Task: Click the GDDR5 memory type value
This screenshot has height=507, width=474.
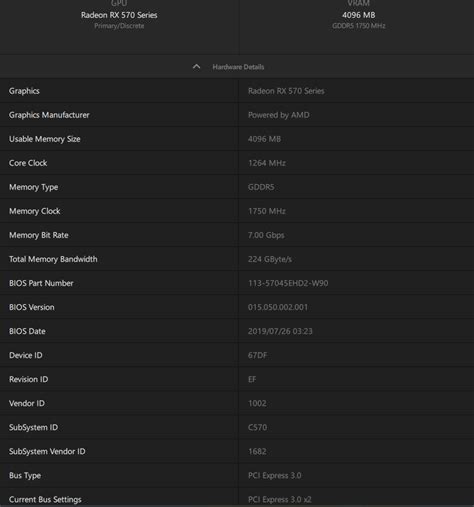Action: click(261, 187)
